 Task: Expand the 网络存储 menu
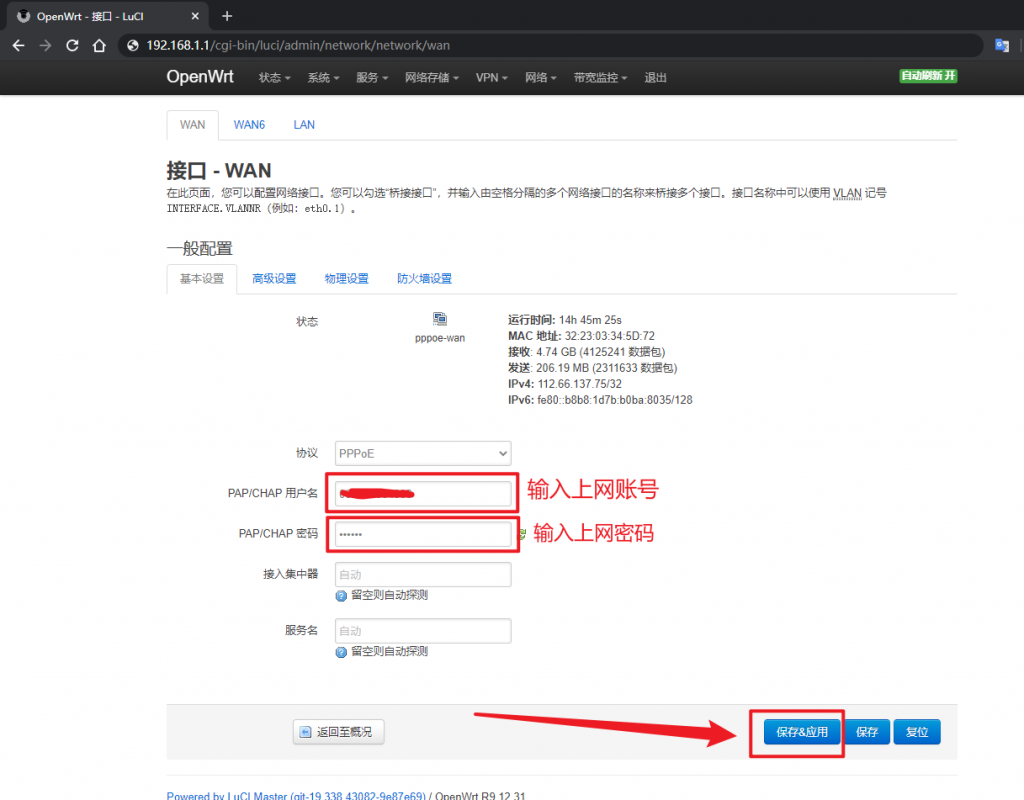(432, 78)
